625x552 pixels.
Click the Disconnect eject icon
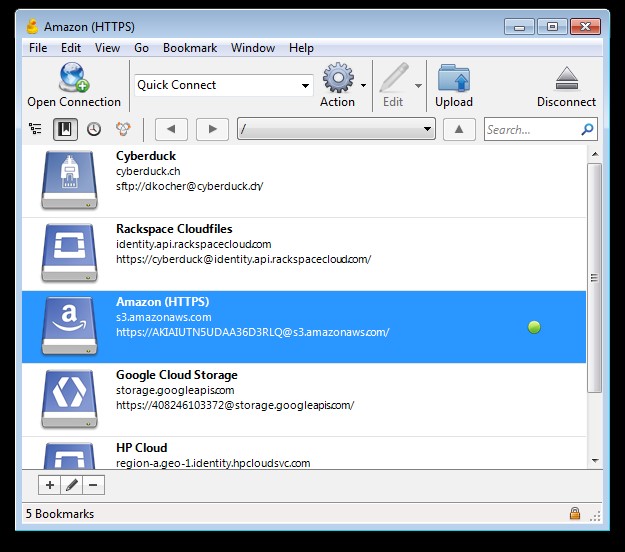click(x=566, y=79)
